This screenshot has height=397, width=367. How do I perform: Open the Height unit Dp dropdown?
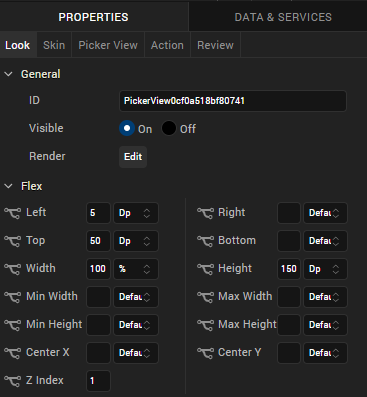point(325,269)
